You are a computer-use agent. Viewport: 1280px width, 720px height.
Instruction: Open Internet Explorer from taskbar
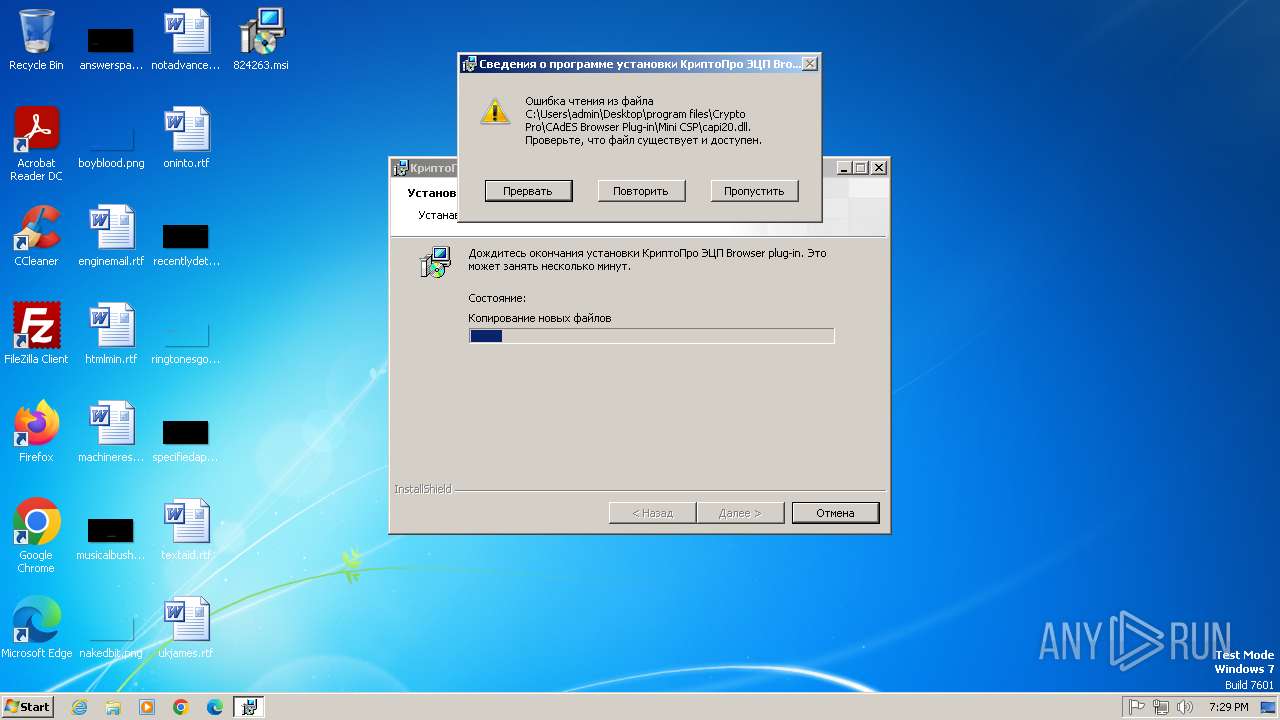pos(79,707)
